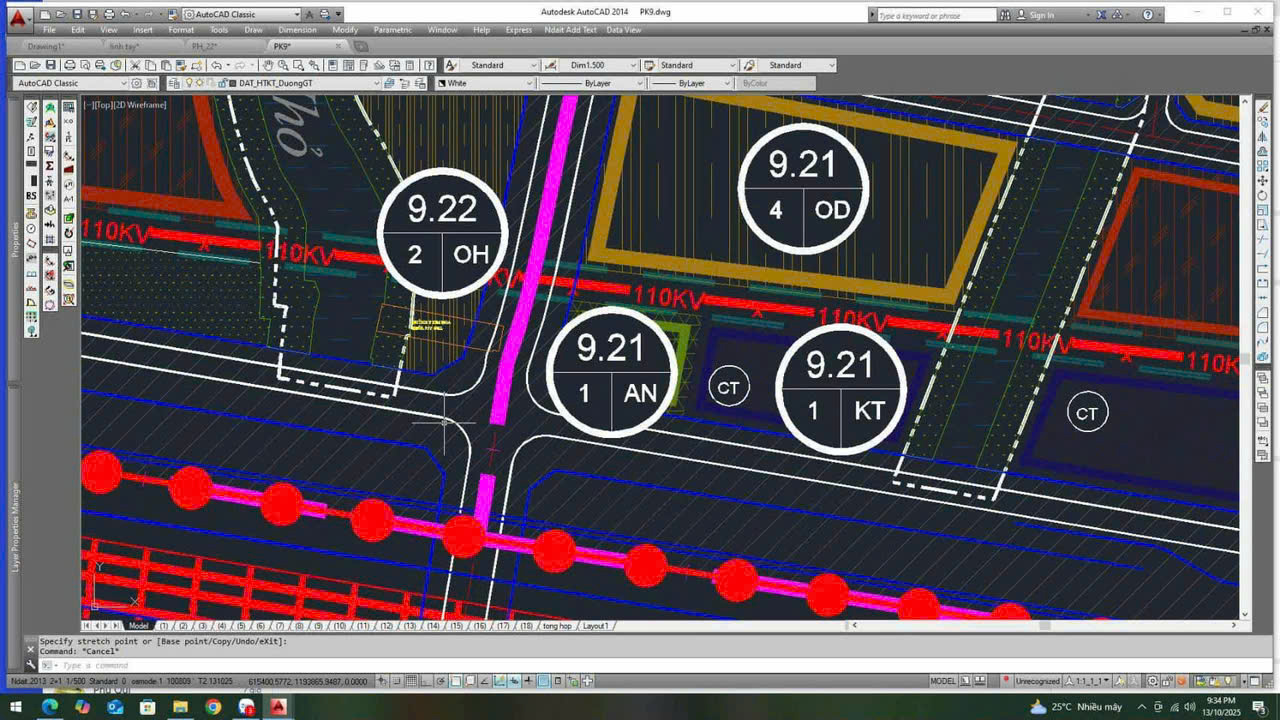Click the Undo arrow in the Standard toolbar
This screenshot has height=720, width=1280.
(216, 65)
